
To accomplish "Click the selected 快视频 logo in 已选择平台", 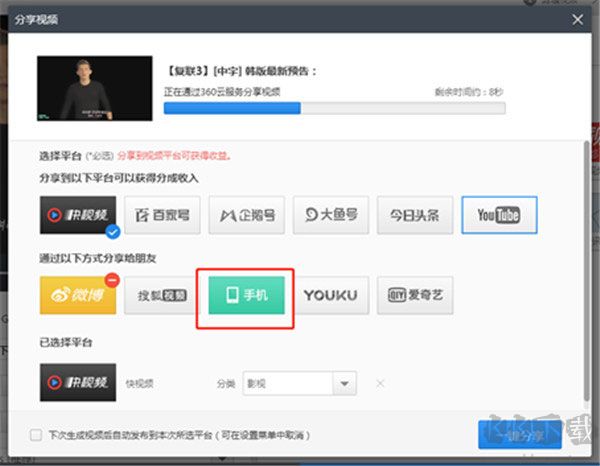I will (x=78, y=382).
